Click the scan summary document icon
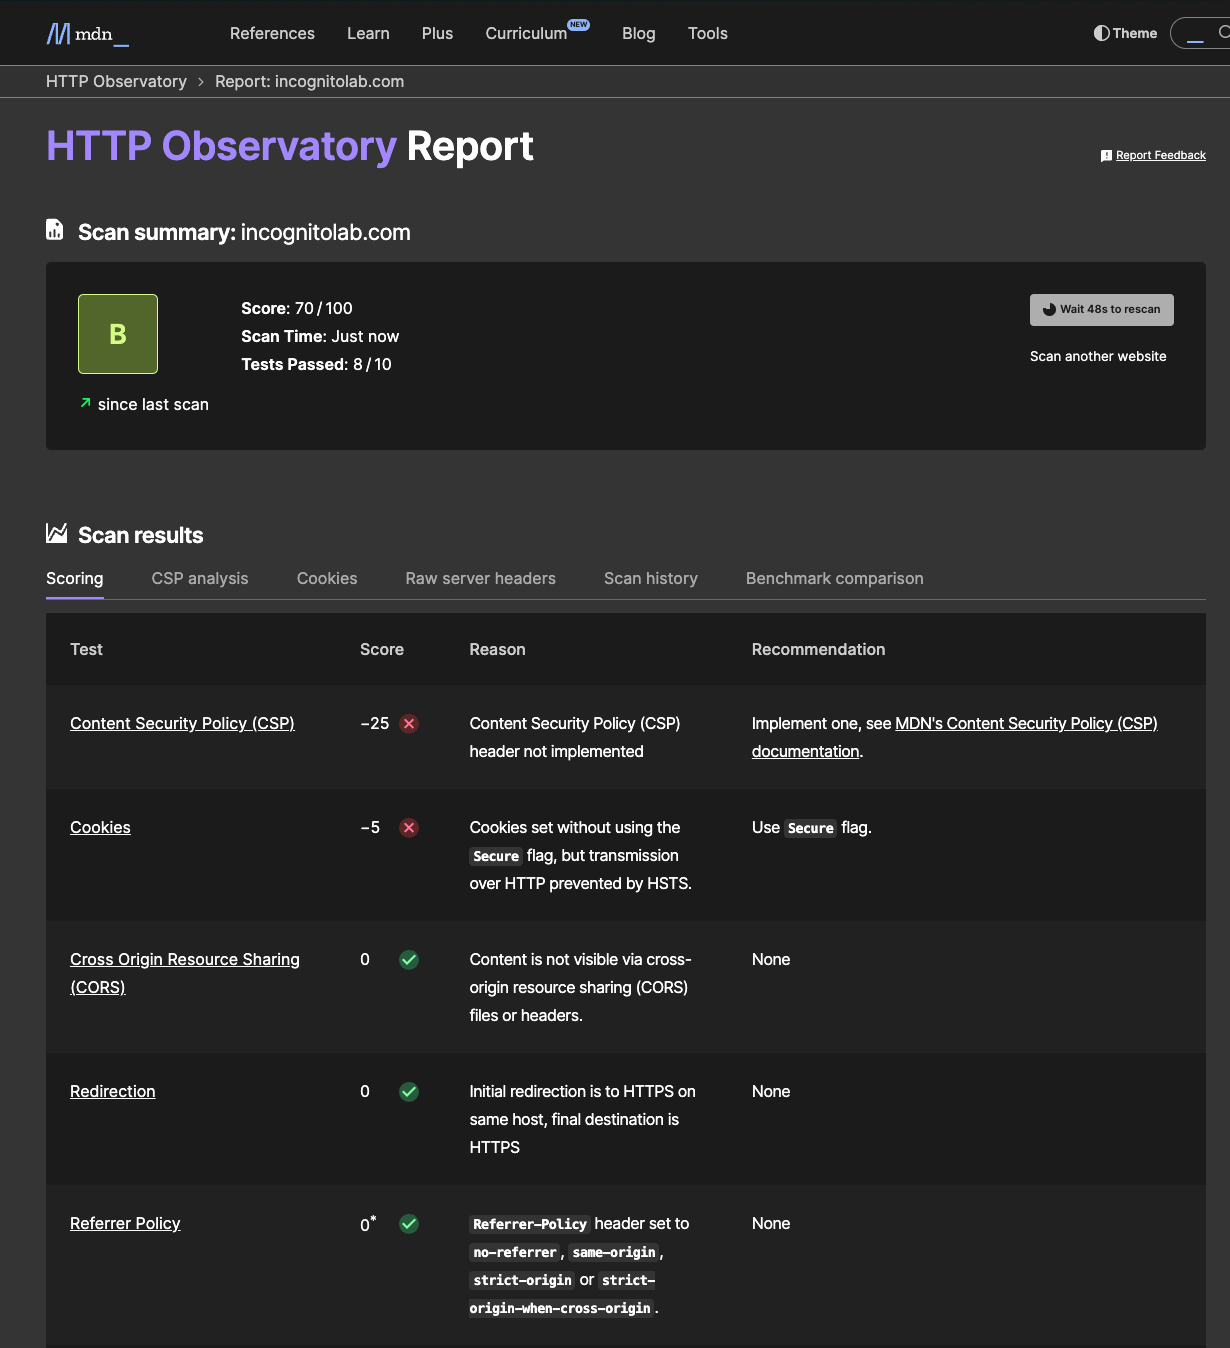1230x1348 pixels. (55, 230)
